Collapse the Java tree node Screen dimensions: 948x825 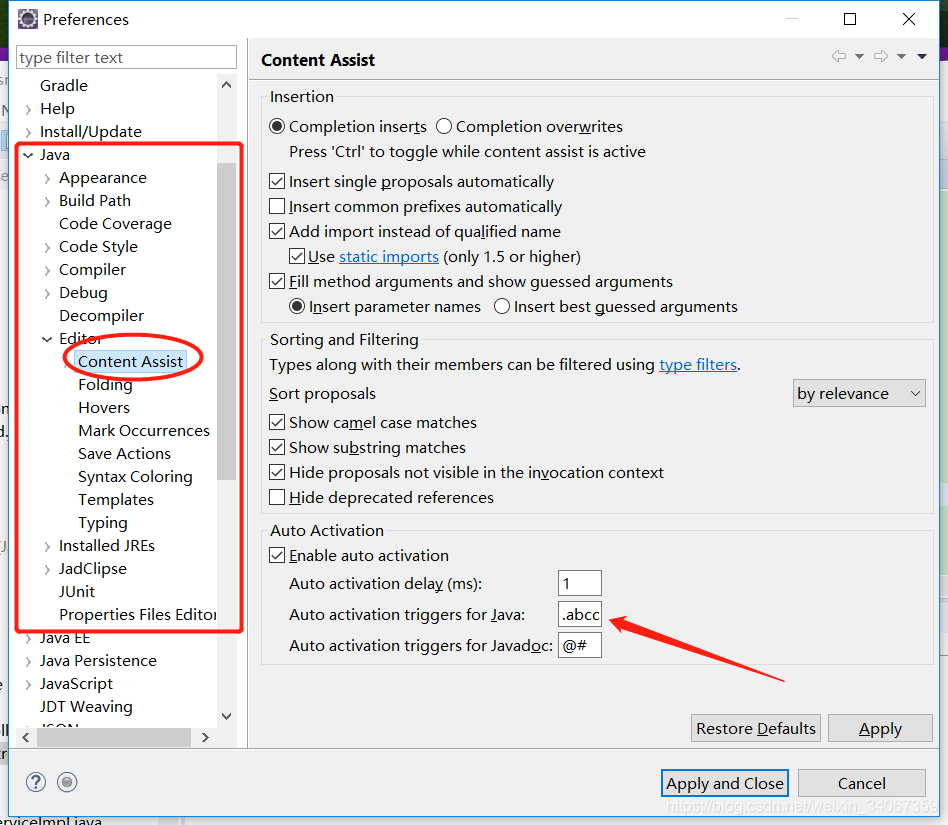pos(28,155)
